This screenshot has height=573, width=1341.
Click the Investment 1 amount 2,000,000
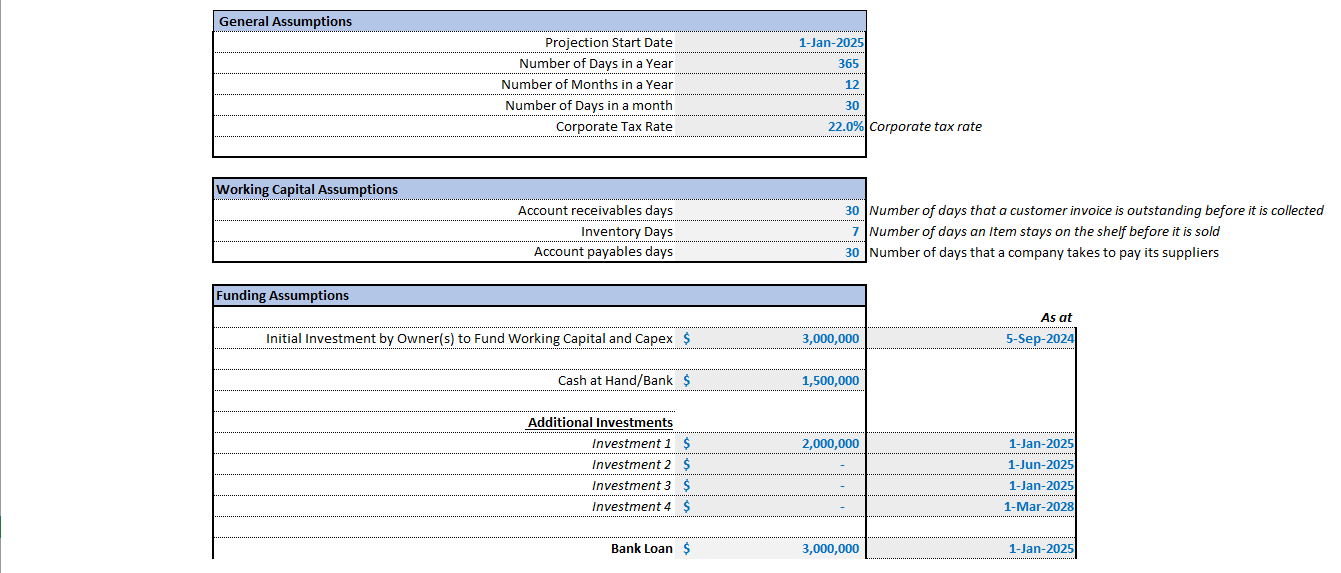pos(830,443)
